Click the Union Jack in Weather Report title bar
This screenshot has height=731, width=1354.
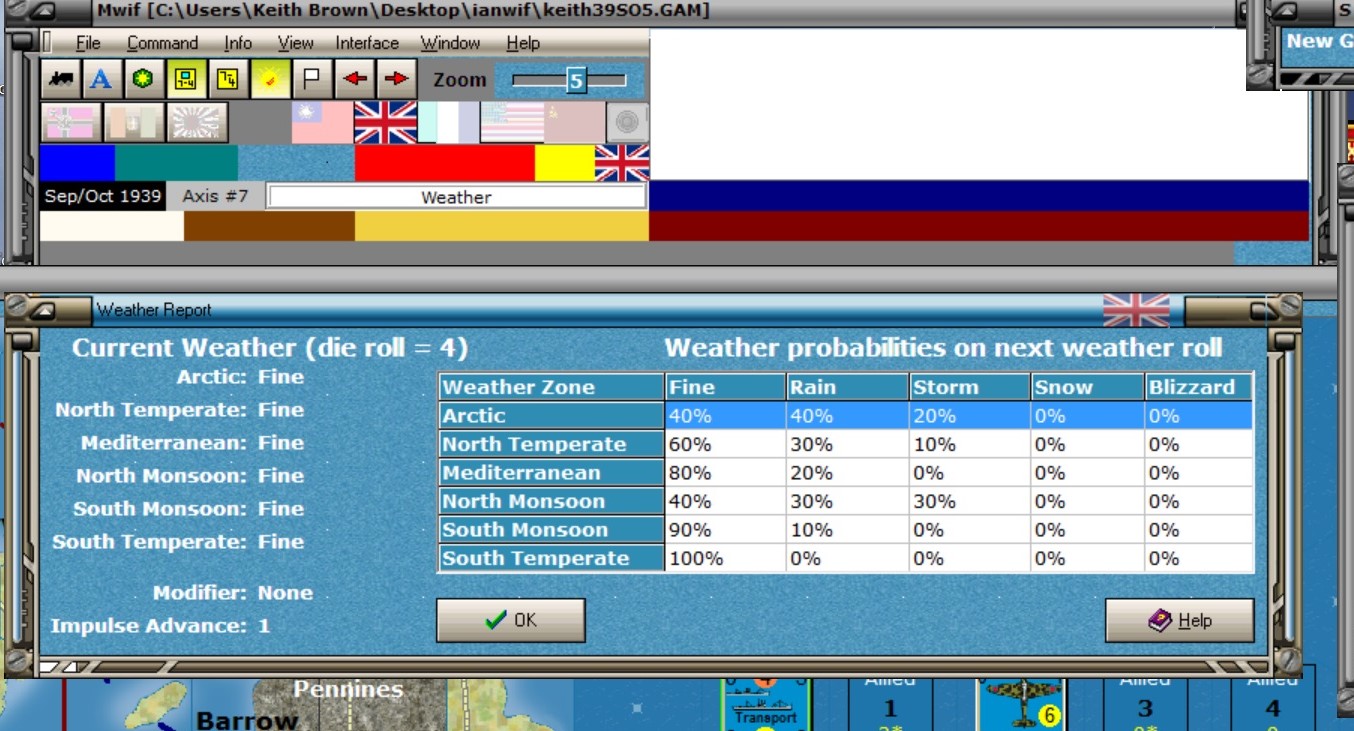click(x=1136, y=310)
